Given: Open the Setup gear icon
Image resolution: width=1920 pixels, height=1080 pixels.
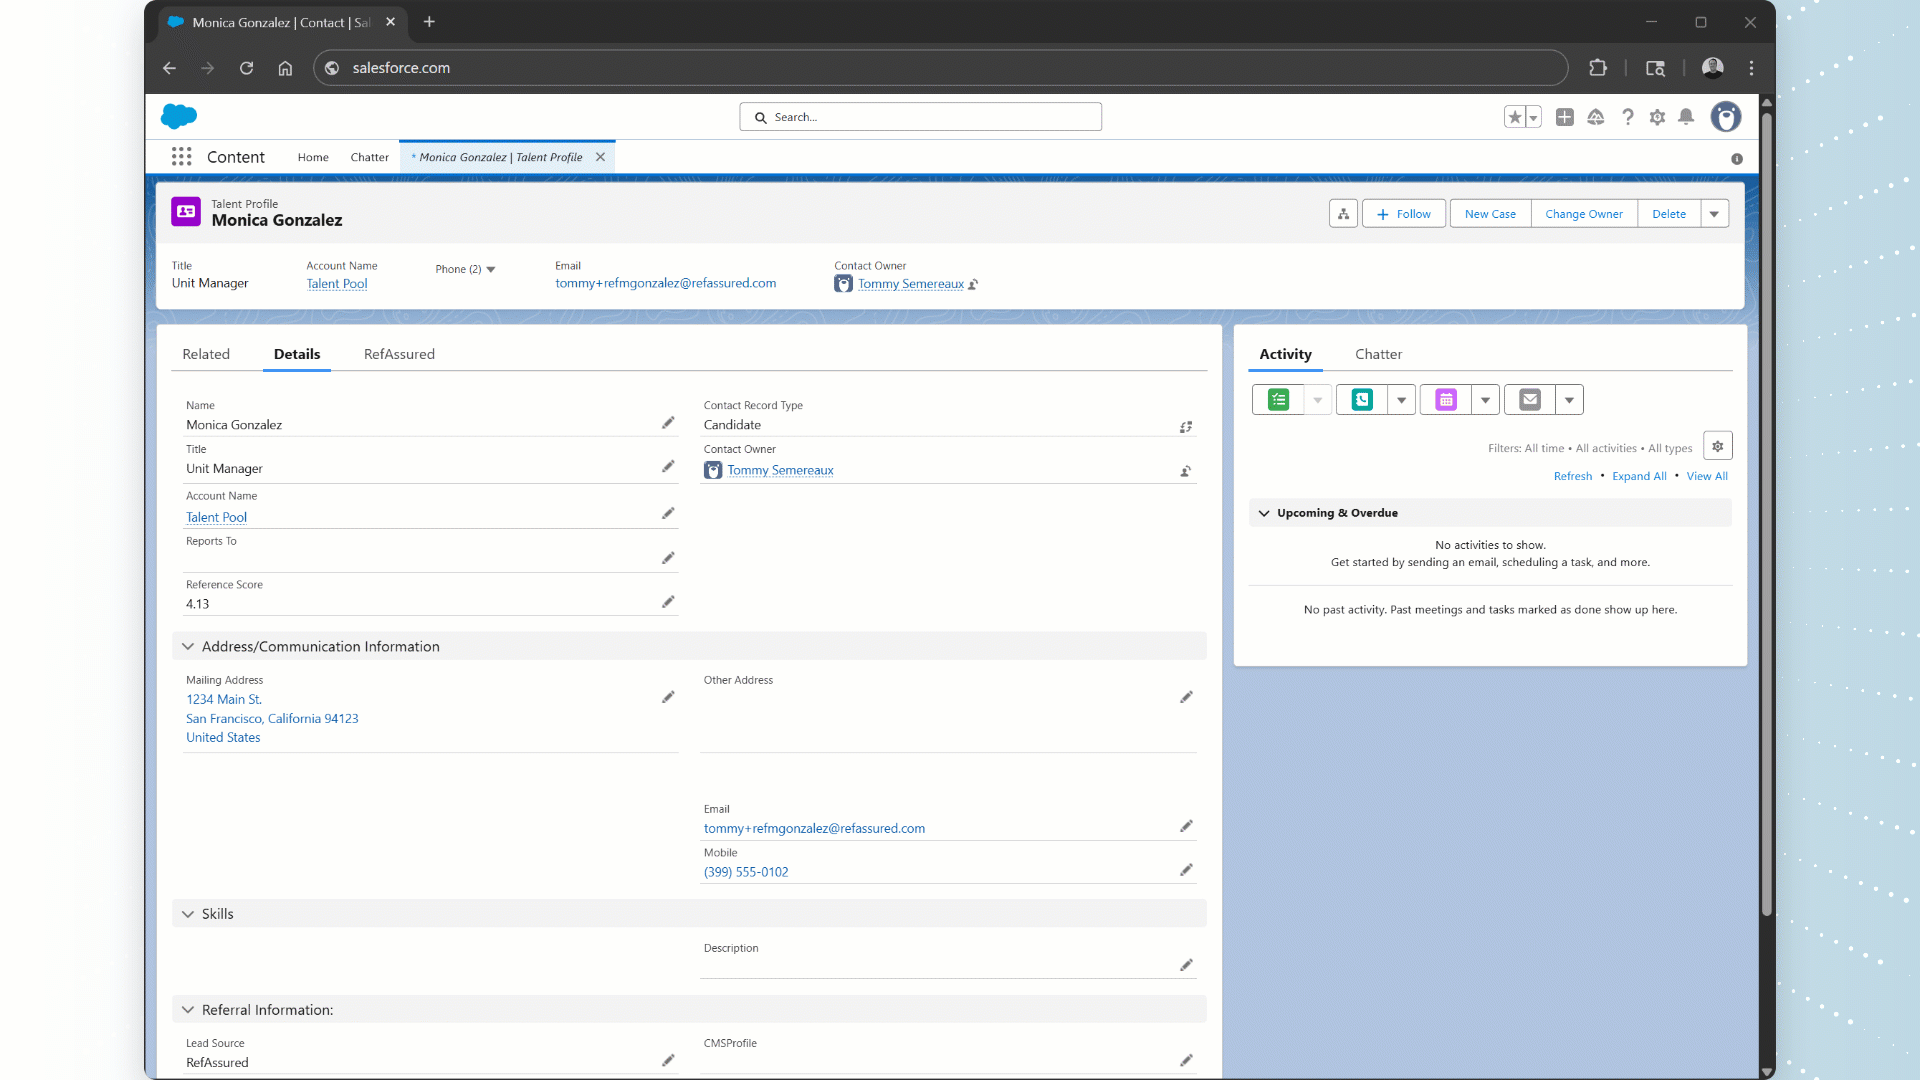Looking at the screenshot, I should (x=1657, y=117).
